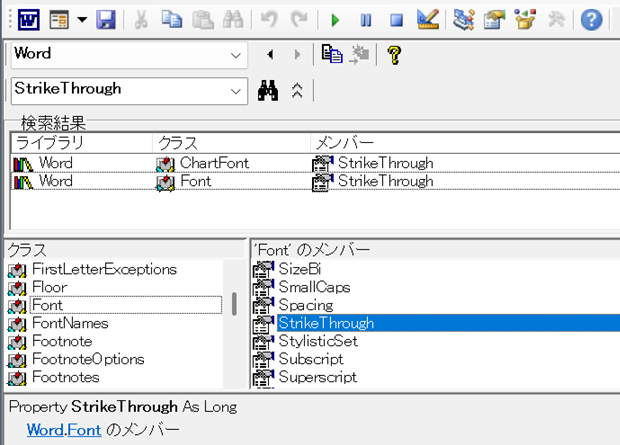620x445 pixels.
Task: Open Visual Basic Help blue question icon
Action: (592, 19)
